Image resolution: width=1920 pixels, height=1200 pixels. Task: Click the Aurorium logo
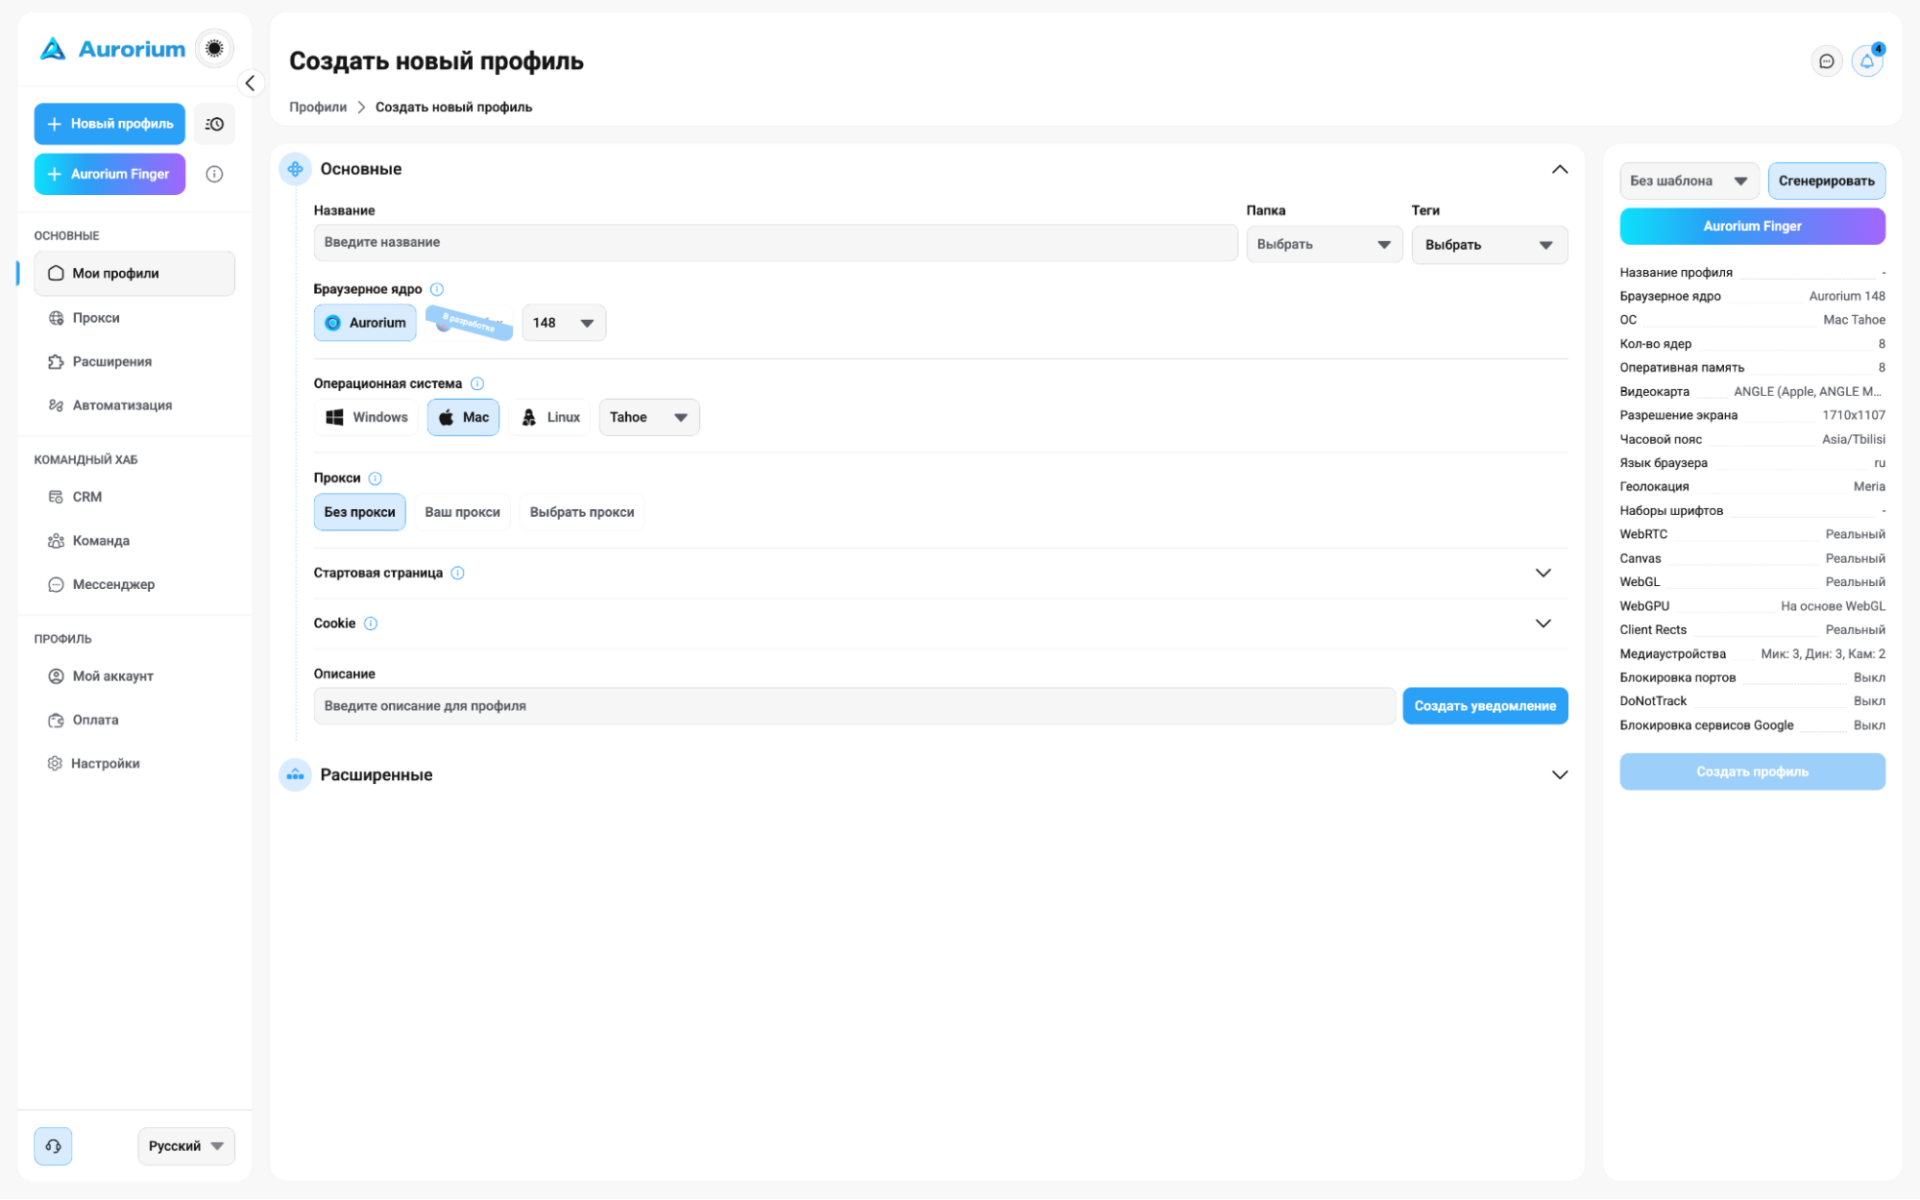(112, 49)
